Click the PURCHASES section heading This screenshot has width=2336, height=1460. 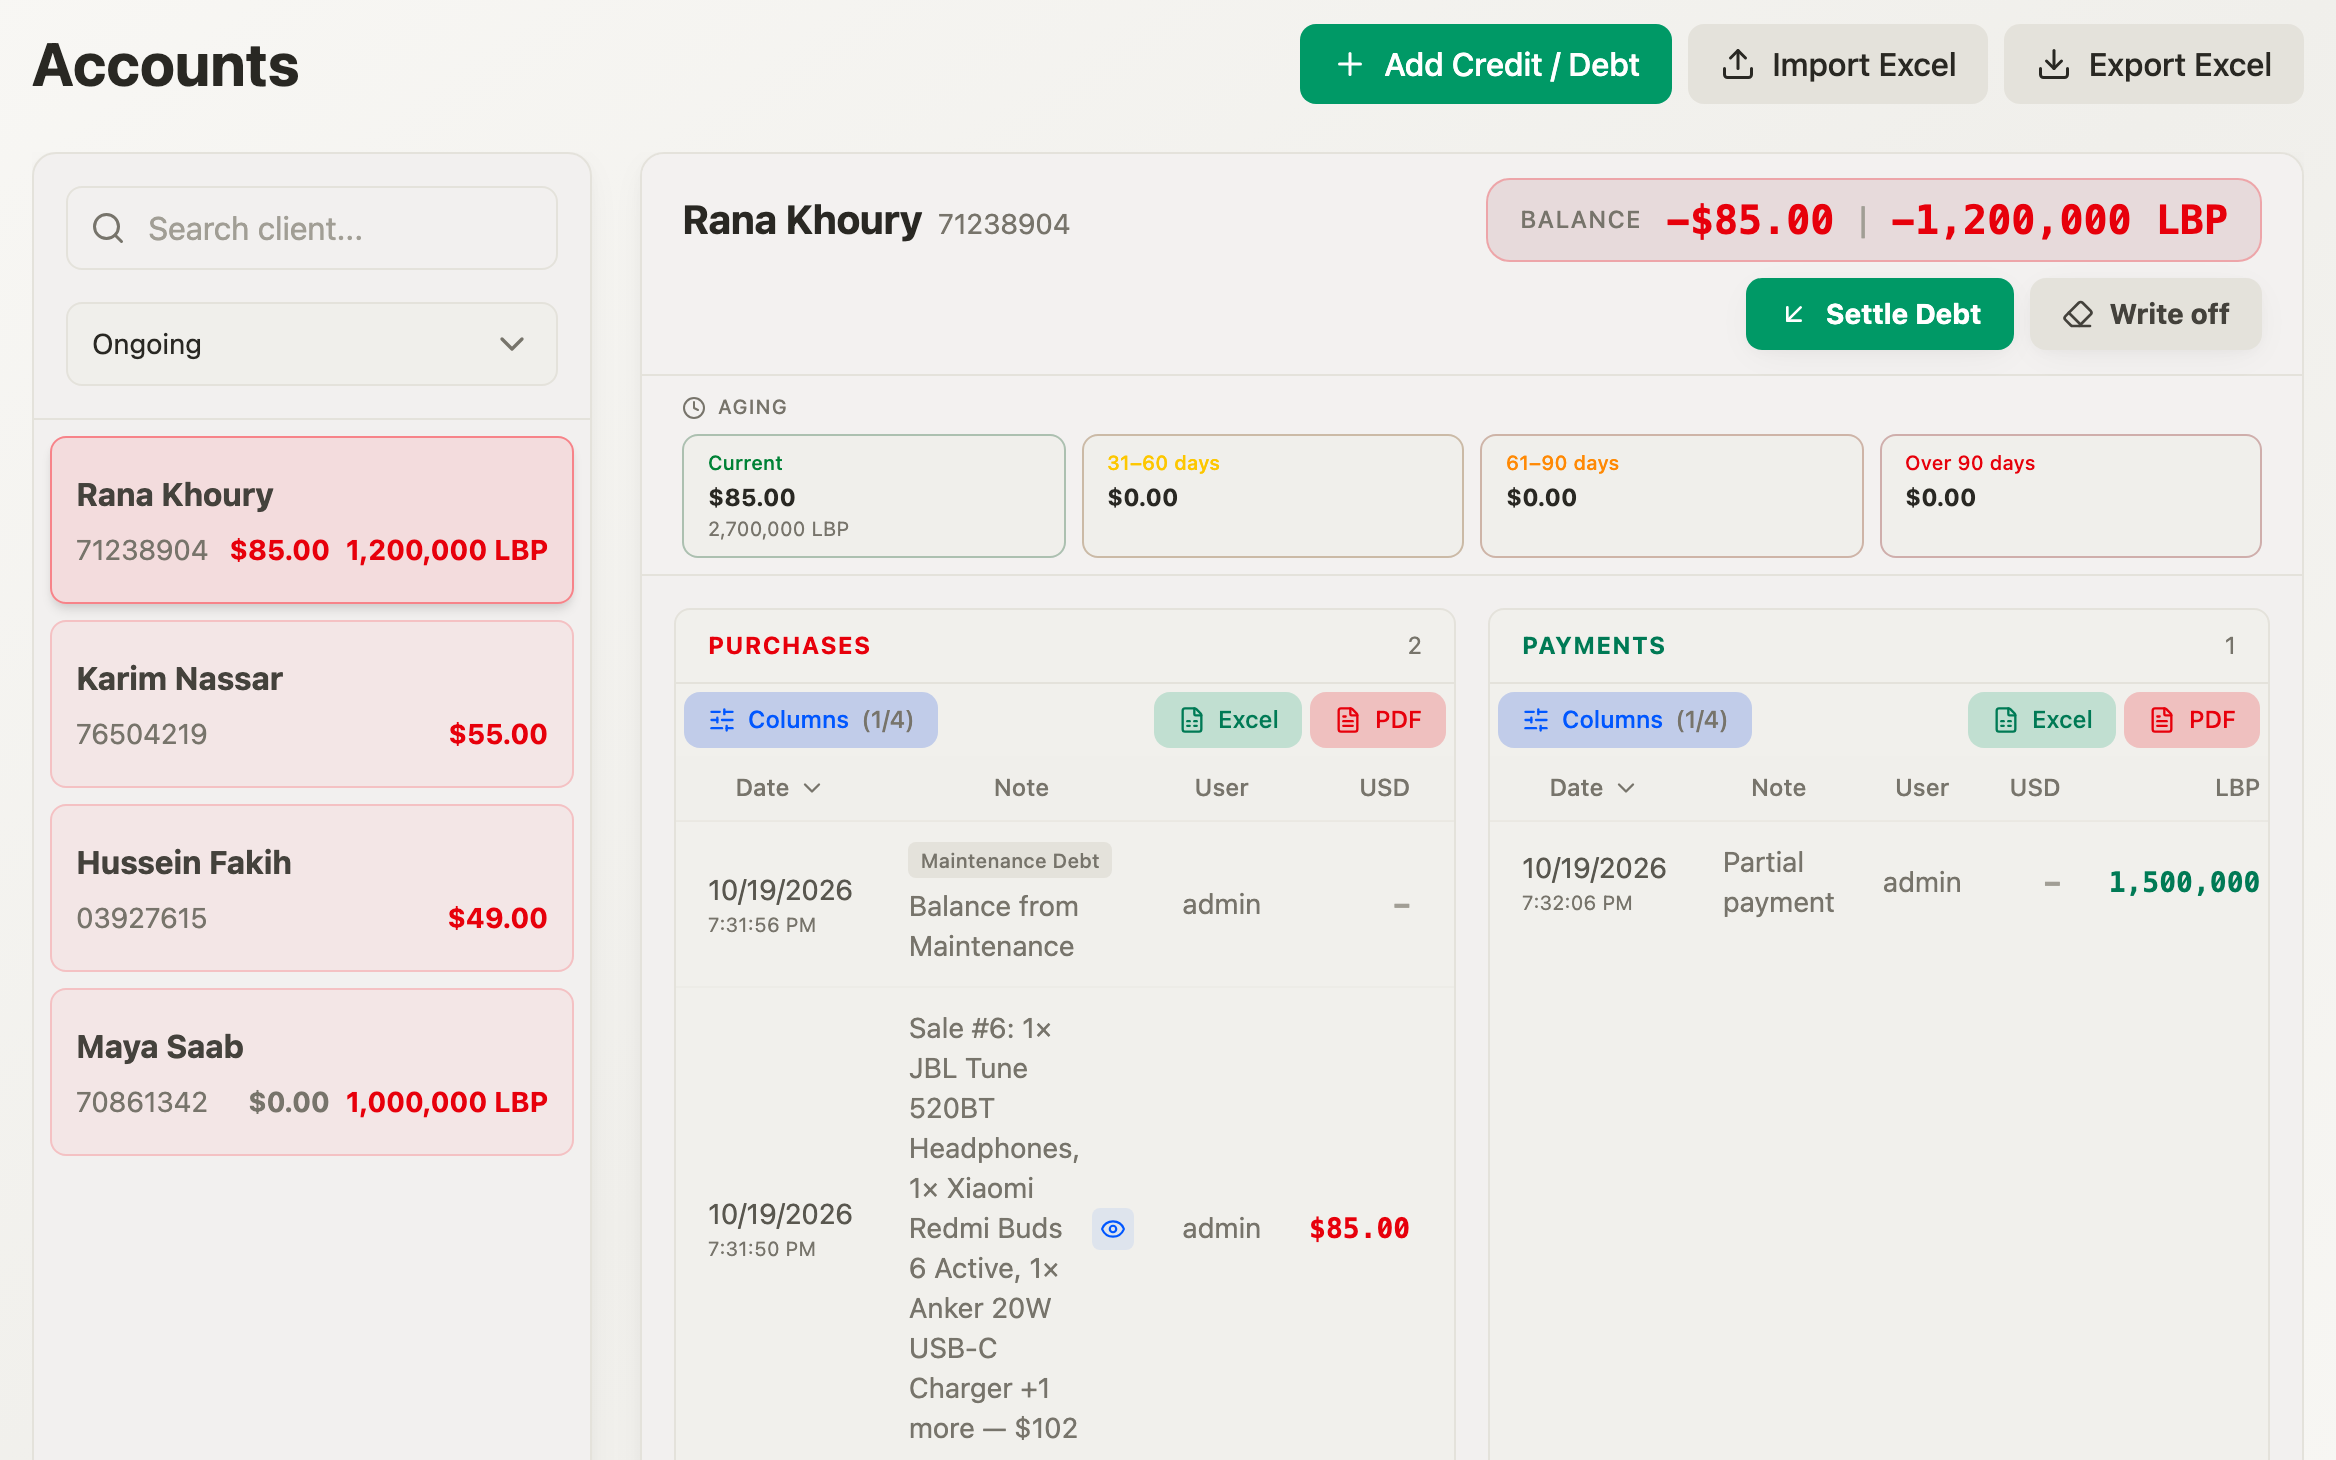point(789,646)
